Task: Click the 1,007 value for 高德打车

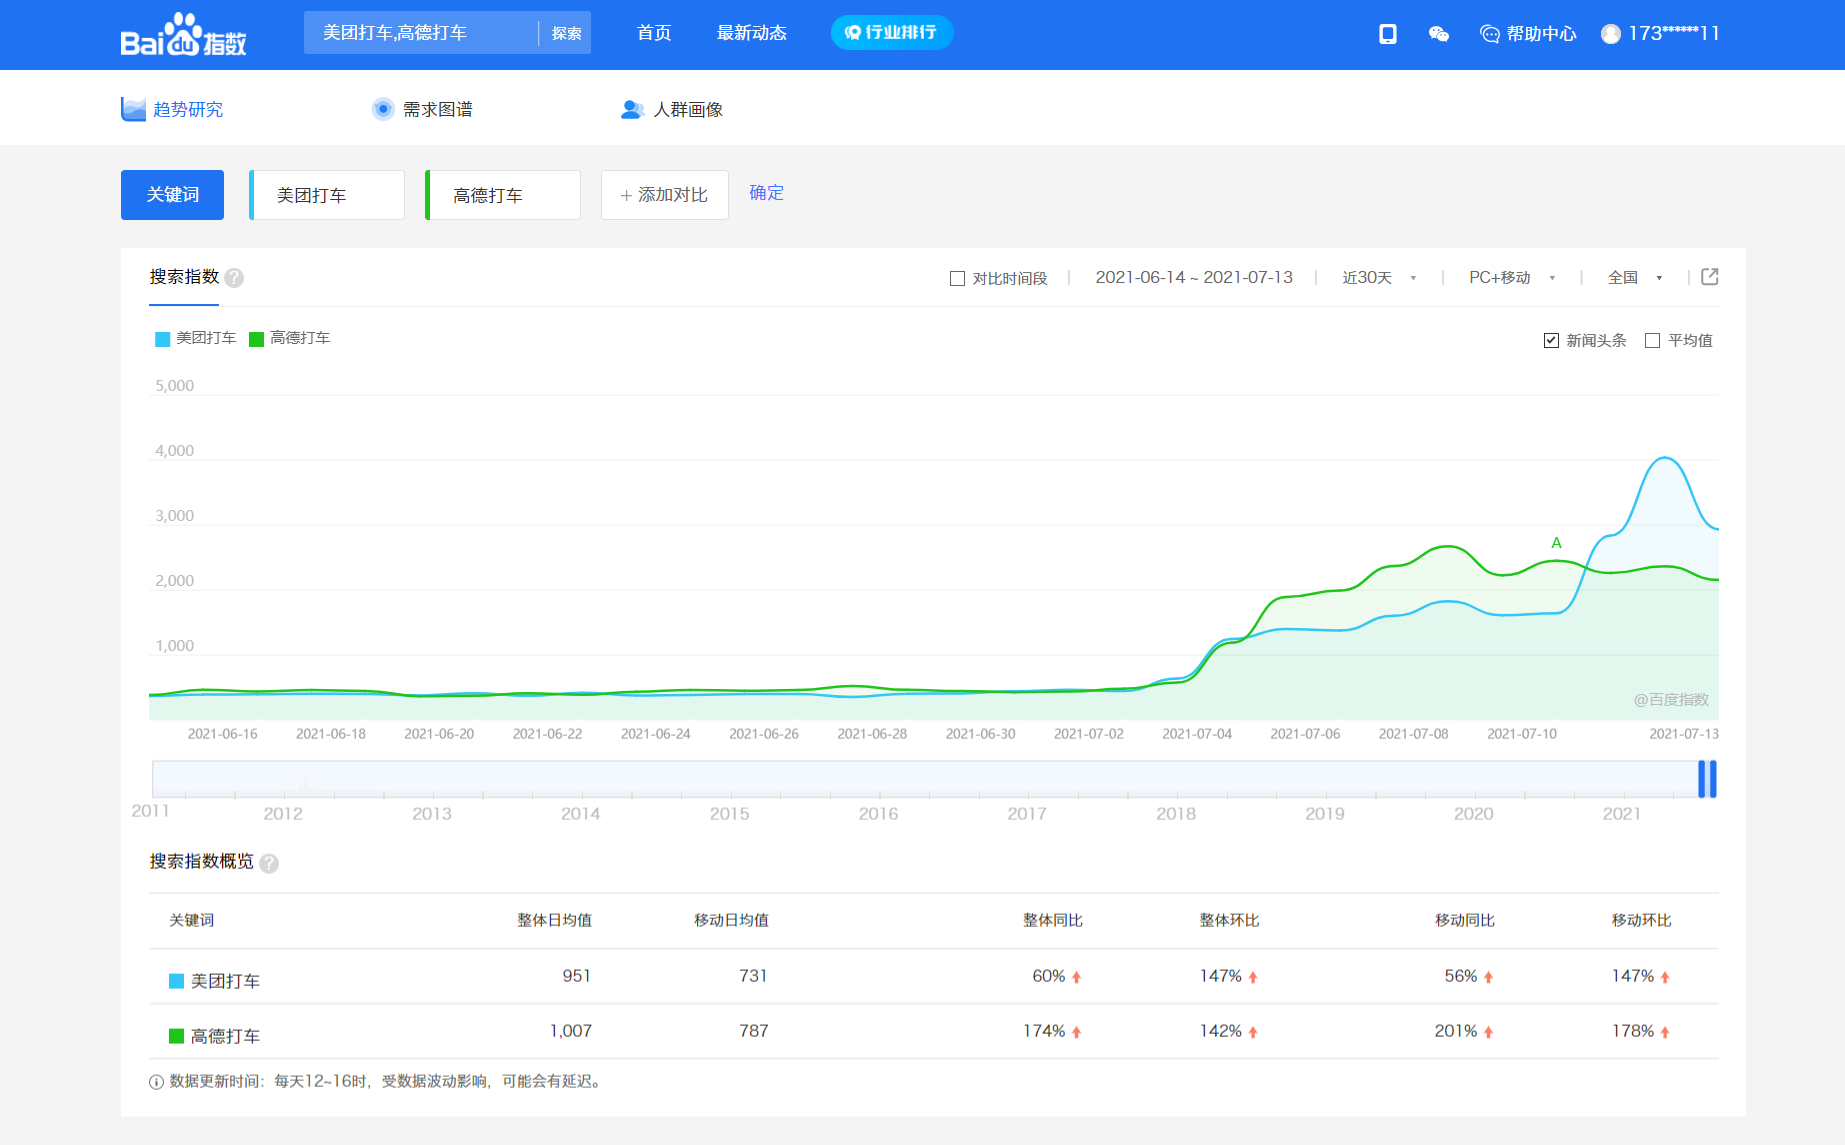Action: (x=570, y=1031)
